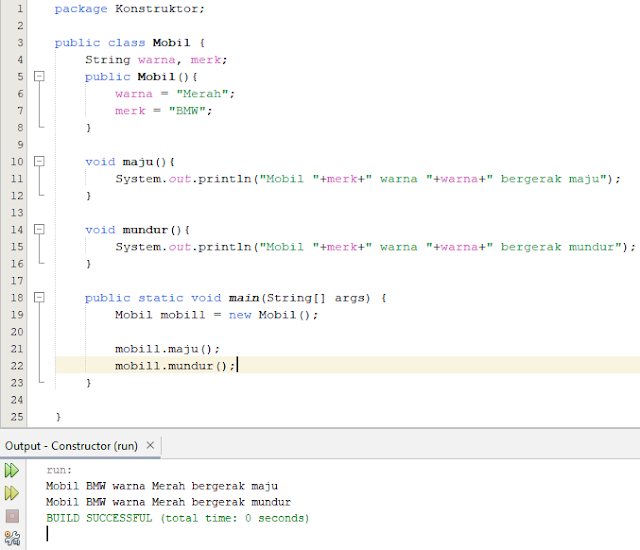Close the Output - Constructor (run) tab

150,445
